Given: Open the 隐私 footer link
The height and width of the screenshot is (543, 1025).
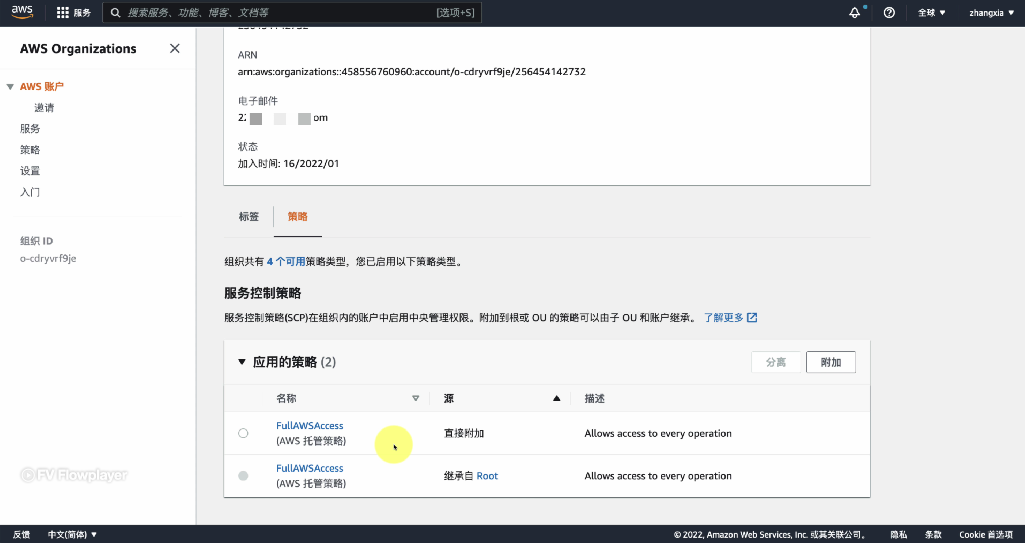Looking at the screenshot, I should 898,535.
